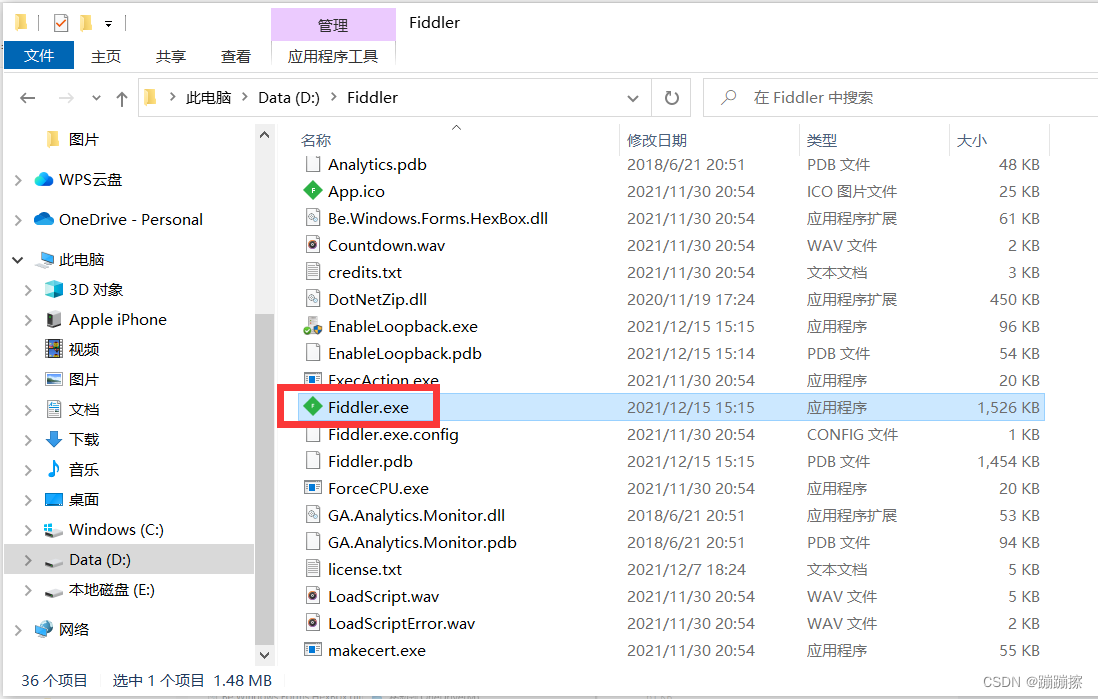This screenshot has height=699, width=1098.
Task: Open the 应用程序工具 tab
Action: 333,56
